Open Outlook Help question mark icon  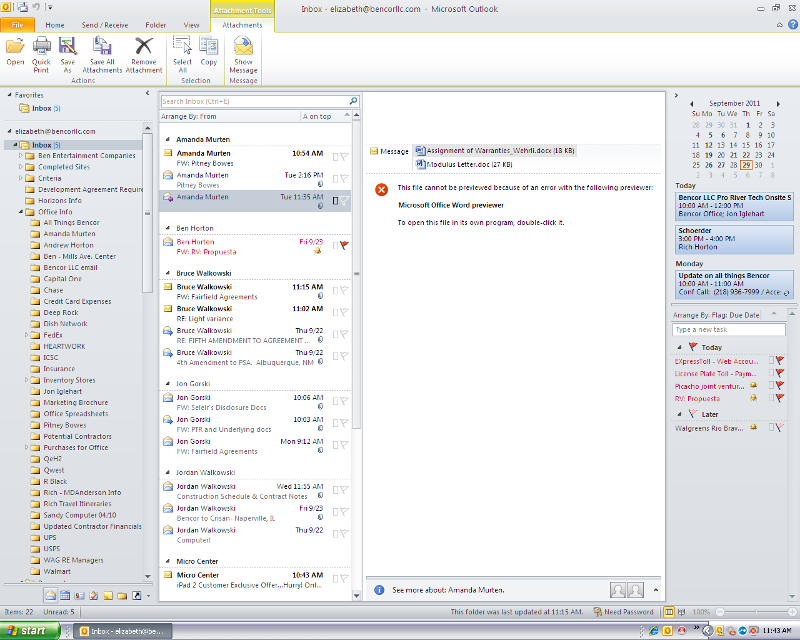point(792,24)
